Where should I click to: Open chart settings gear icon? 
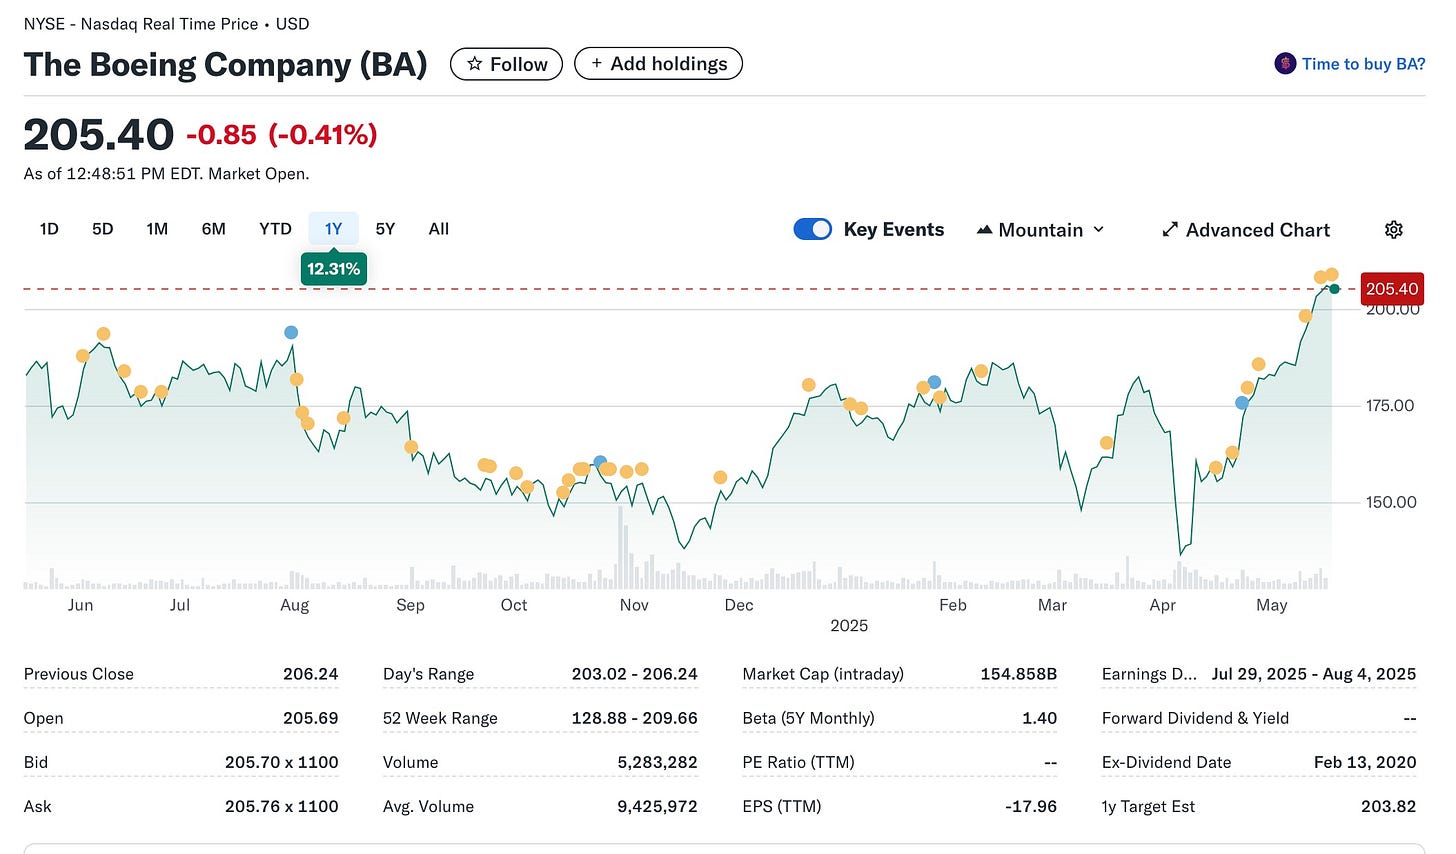tap(1393, 230)
